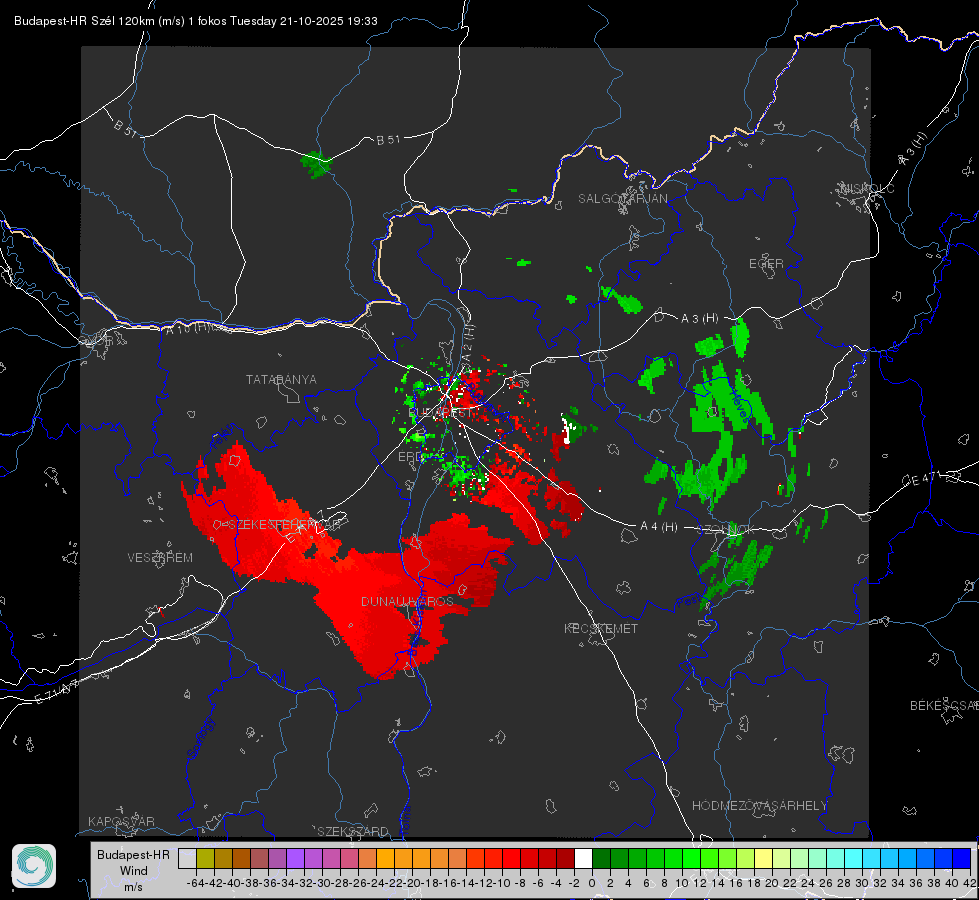
Task: Click the VESZPREM city label
Action: (160, 558)
